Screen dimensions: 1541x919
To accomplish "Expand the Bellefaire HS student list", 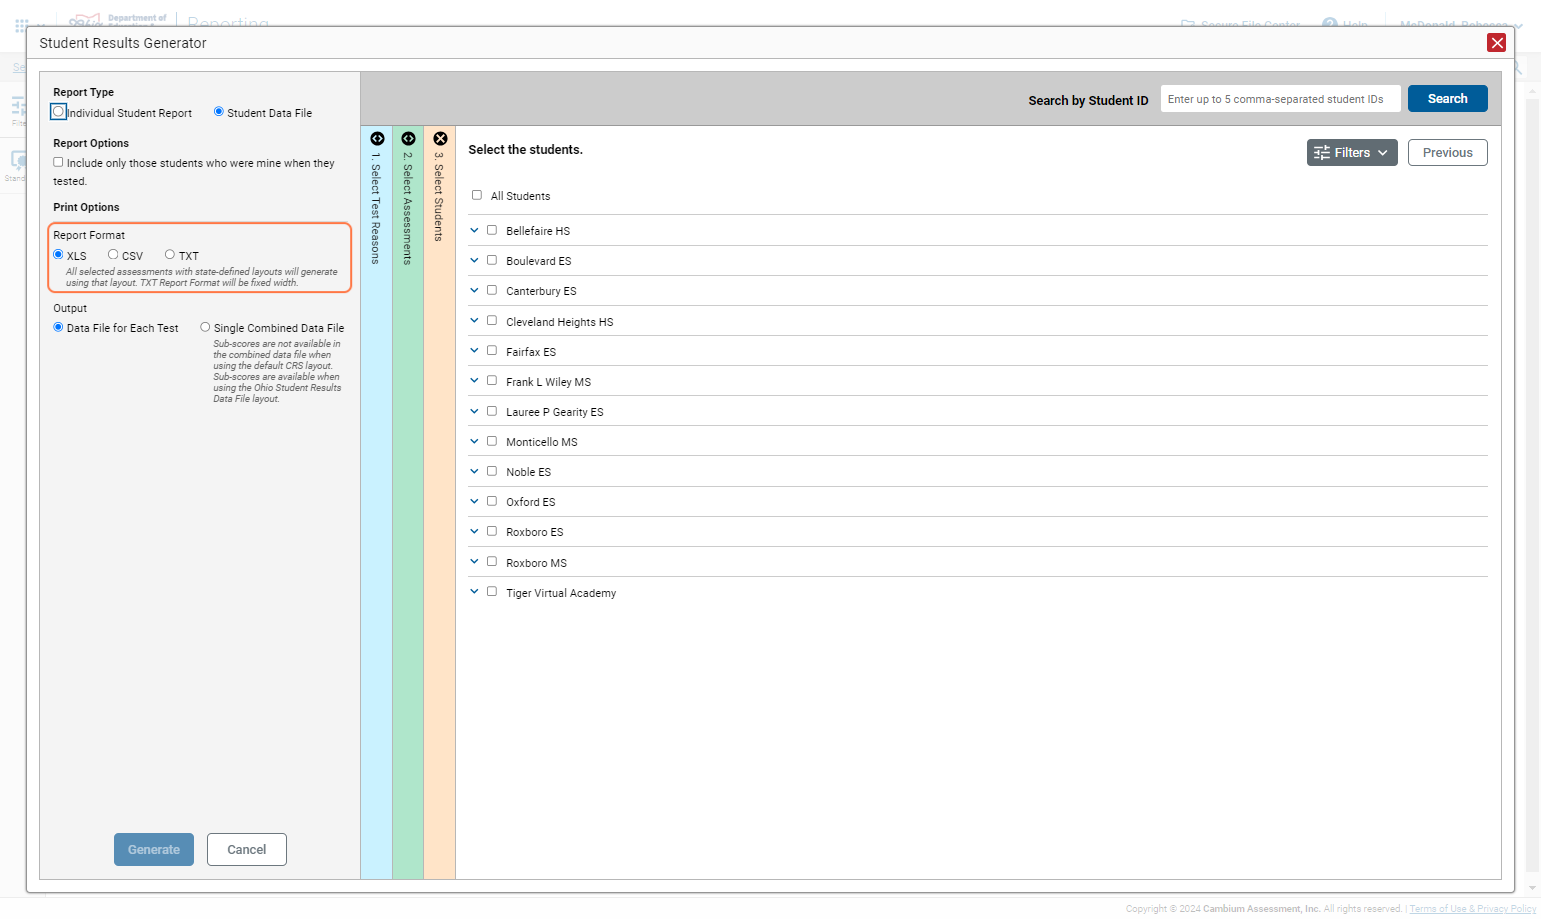I will click(x=474, y=230).
